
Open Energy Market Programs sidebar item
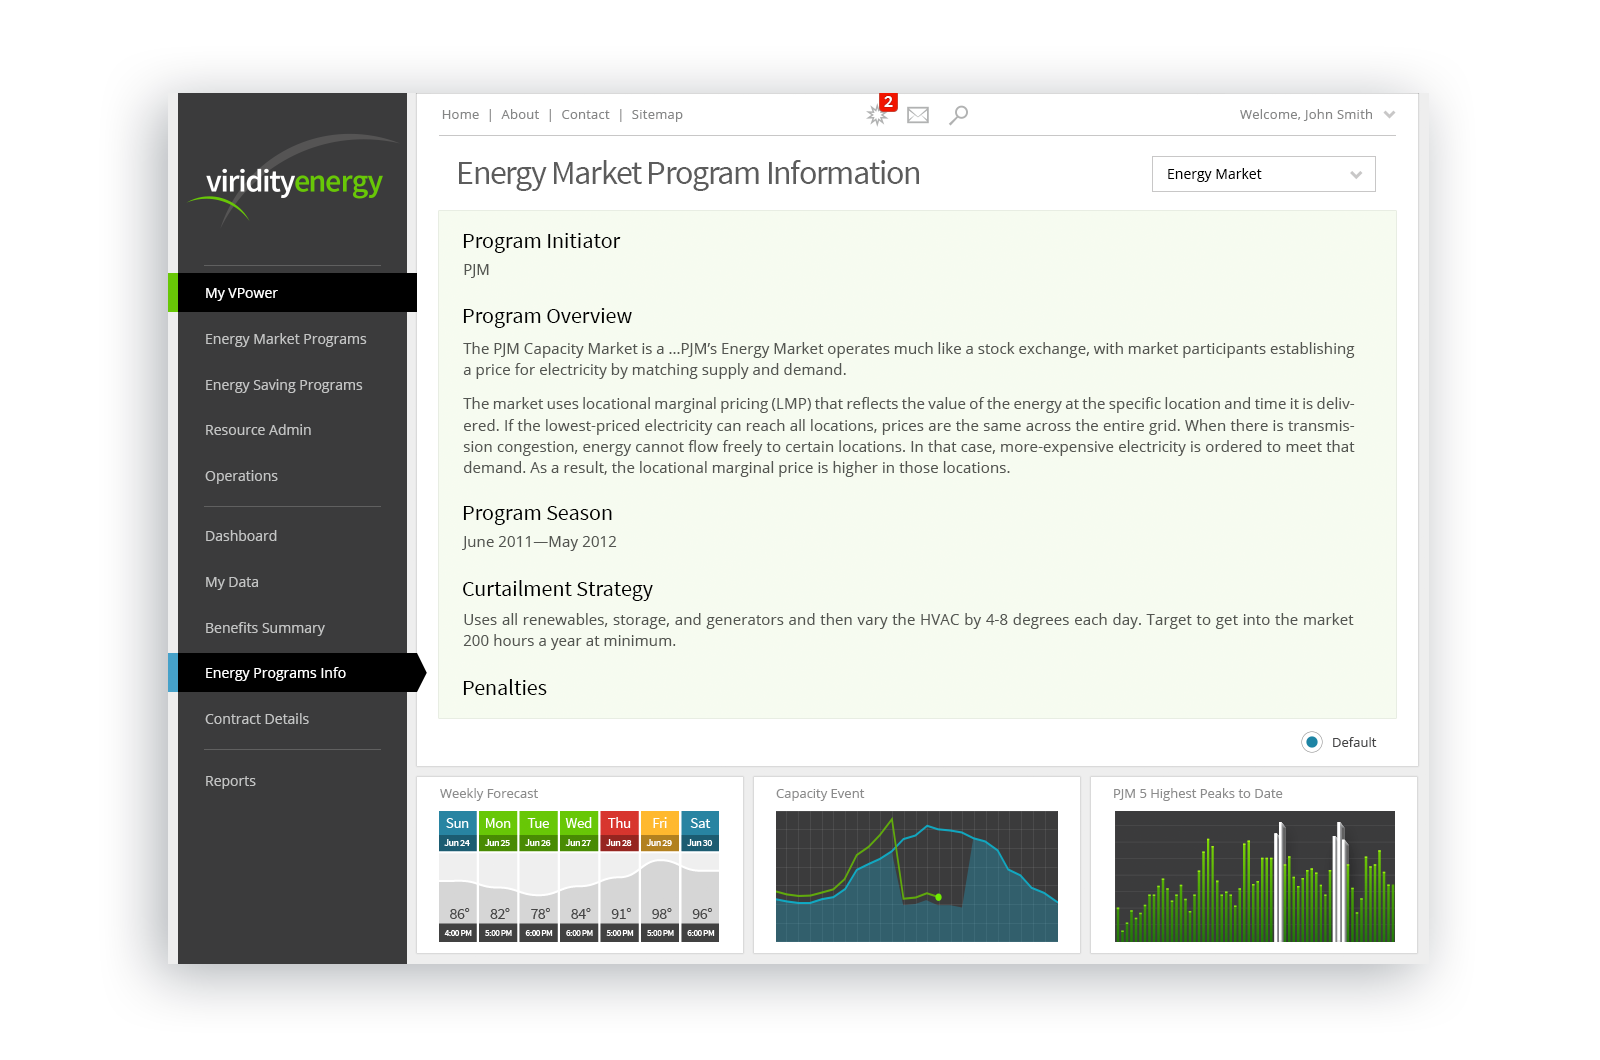(286, 339)
